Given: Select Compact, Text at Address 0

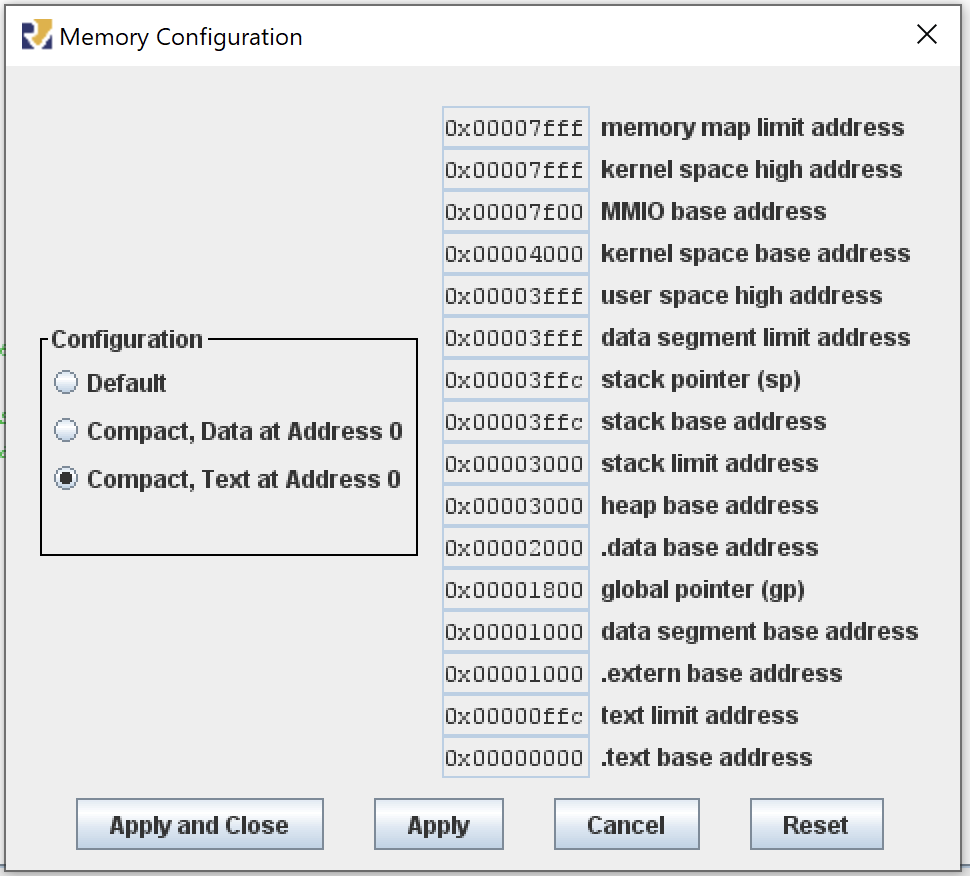Looking at the screenshot, I should pos(65,478).
